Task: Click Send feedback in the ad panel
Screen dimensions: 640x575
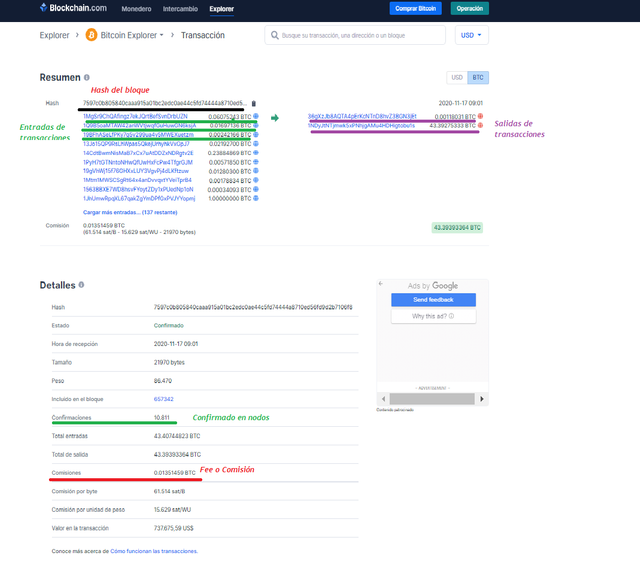Action: point(433,300)
